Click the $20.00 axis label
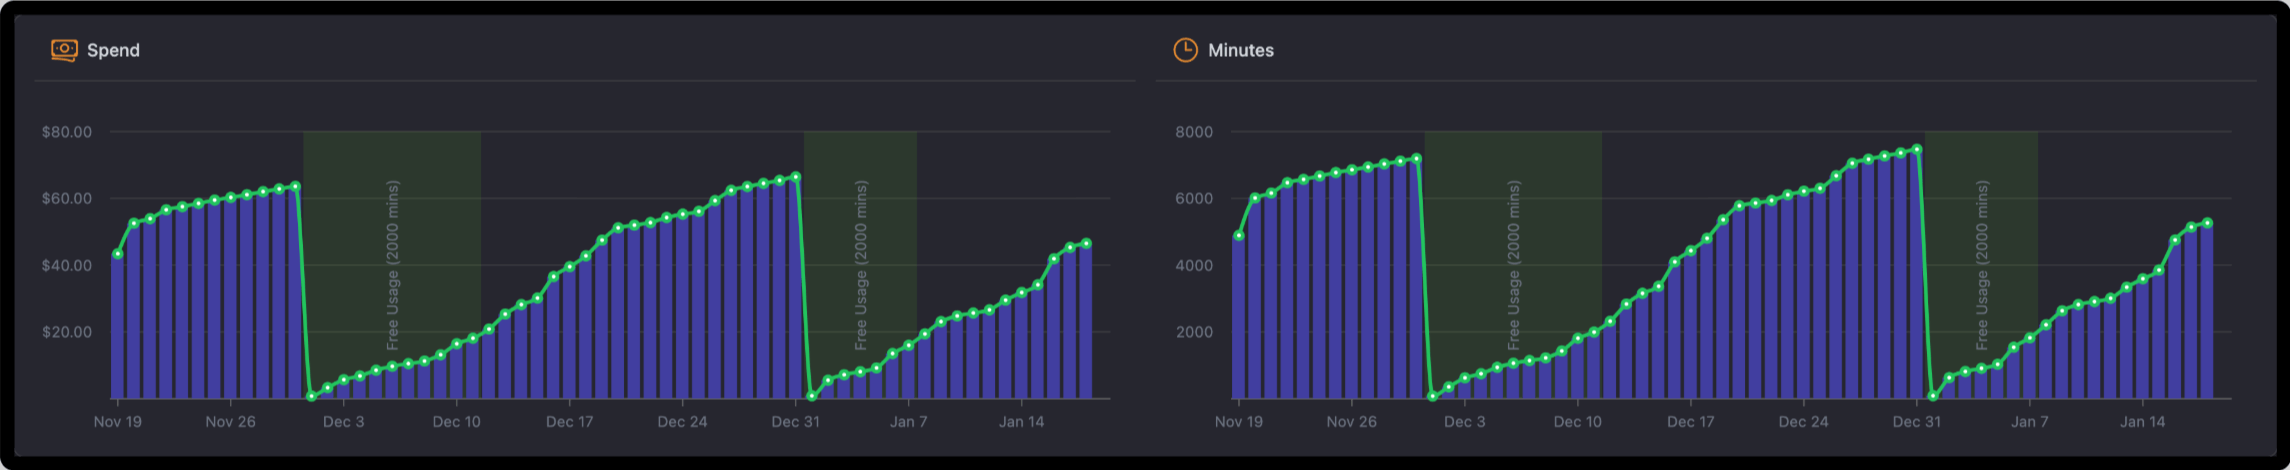This screenshot has width=2290, height=470. [x=67, y=332]
